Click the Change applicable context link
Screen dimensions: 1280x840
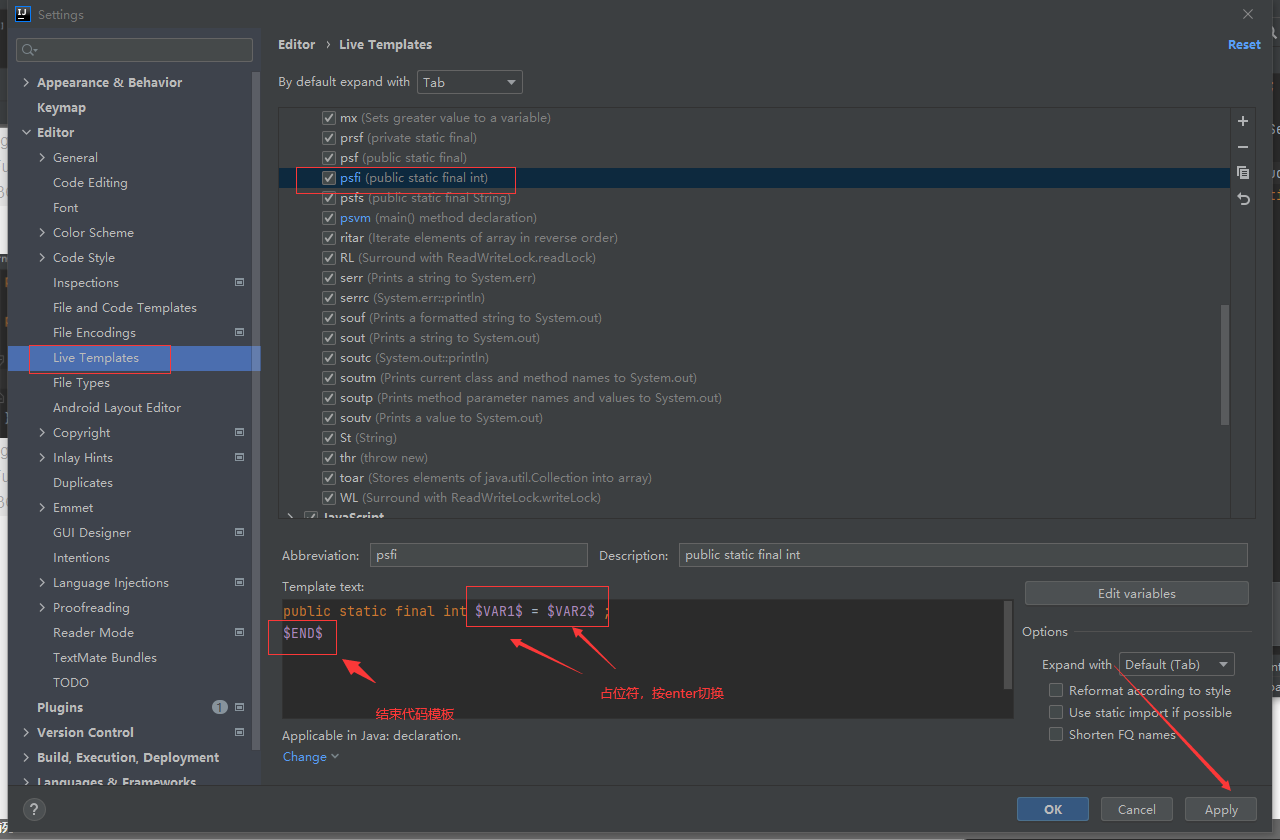[311, 756]
